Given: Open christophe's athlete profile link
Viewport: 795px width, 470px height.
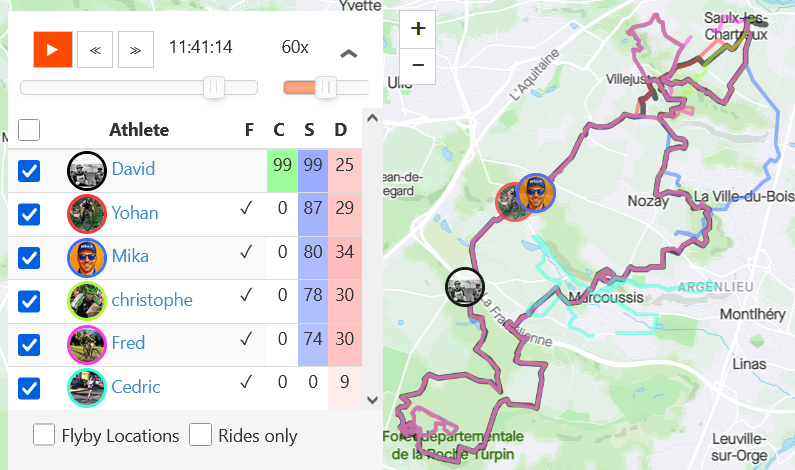Looking at the screenshot, I should tap(152, 300).
